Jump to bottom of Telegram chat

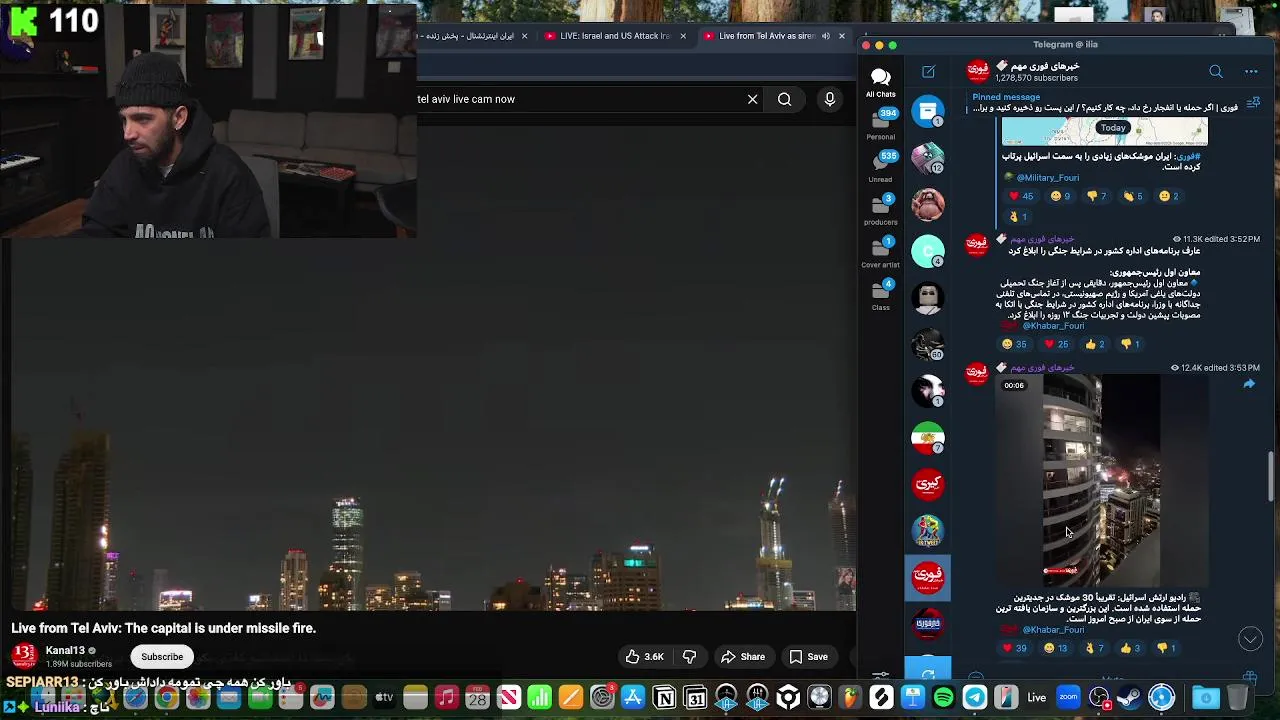click(1250, 638)
